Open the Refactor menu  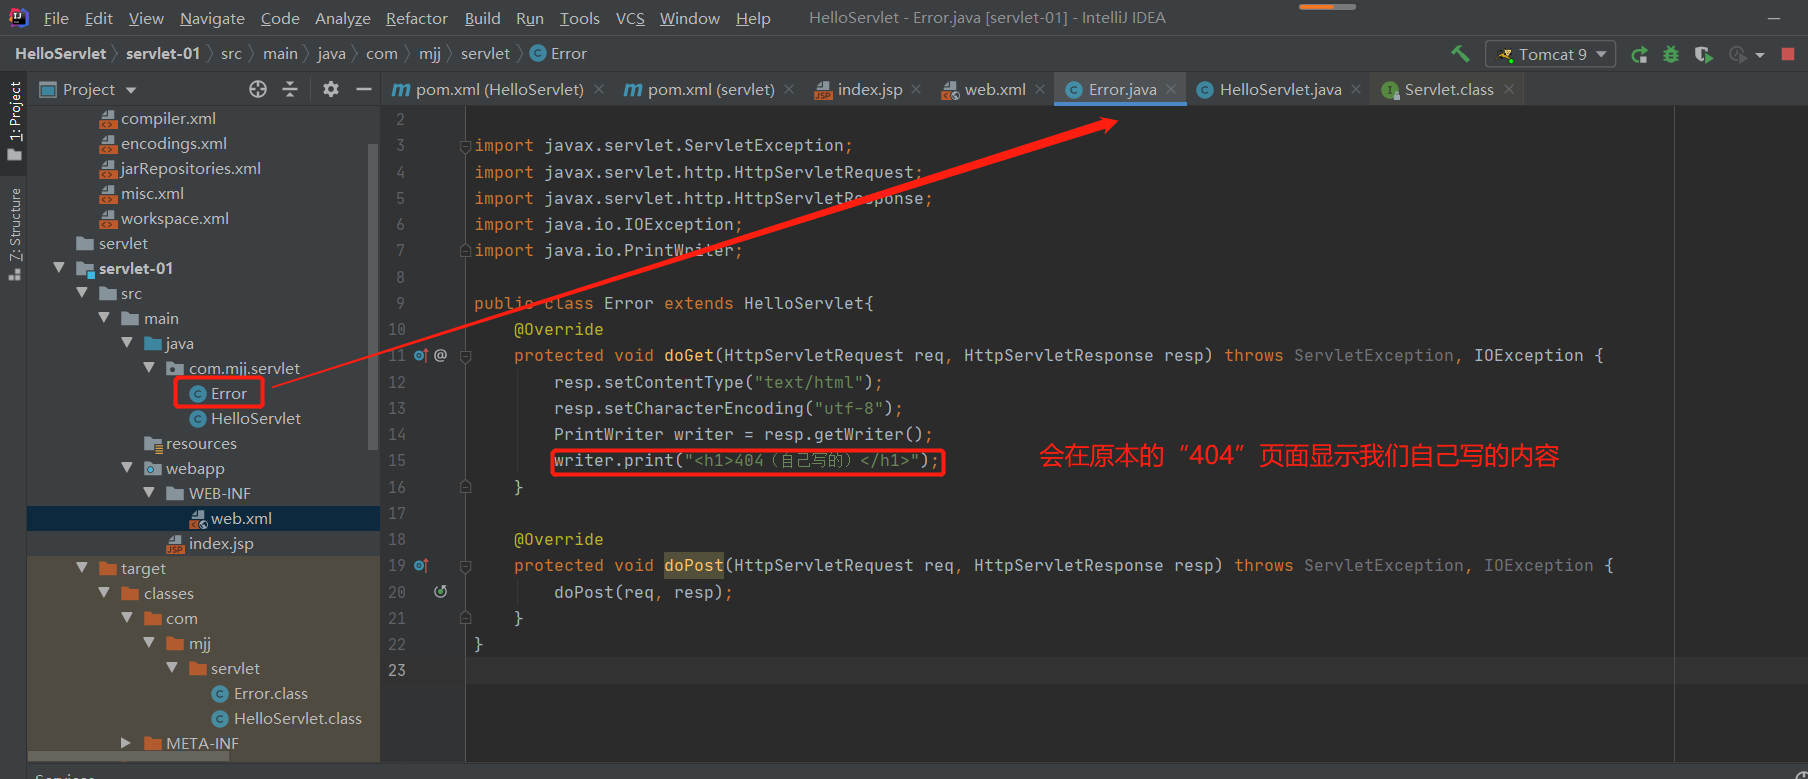pos(416,18)
